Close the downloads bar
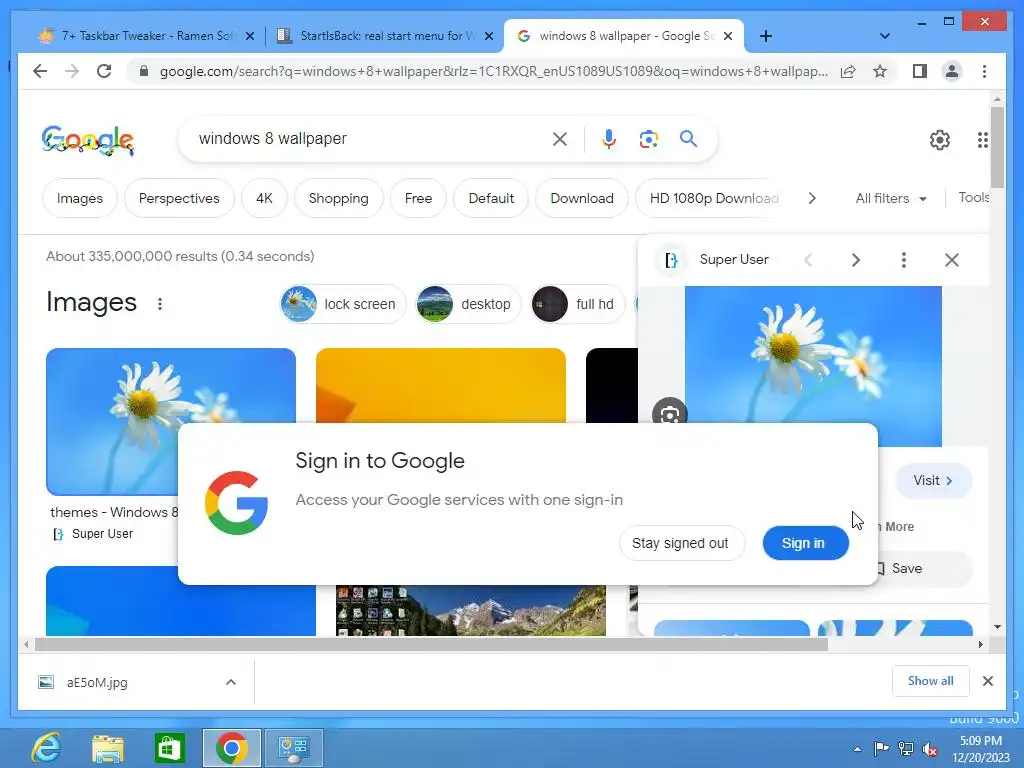Screen dimensions: 1024x768 tap(987, 681)
